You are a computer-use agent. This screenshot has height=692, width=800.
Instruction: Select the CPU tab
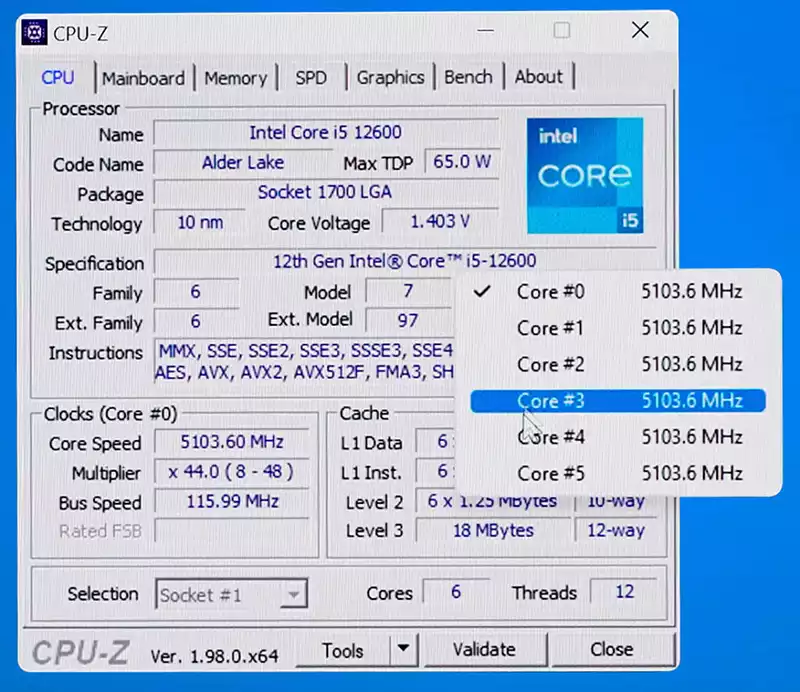tap(58, 78)
